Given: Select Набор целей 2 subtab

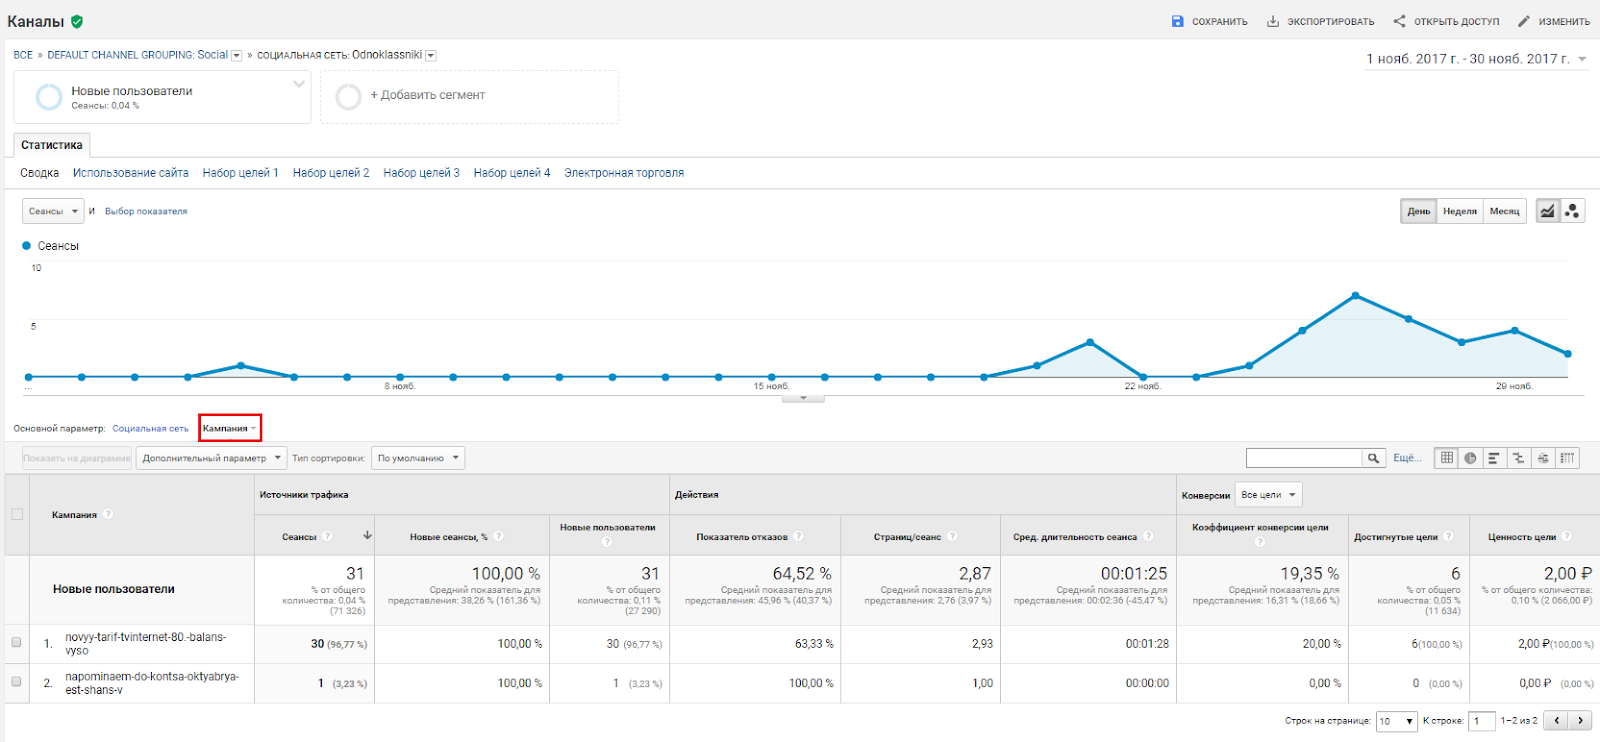Looking at the screenshot, I should pyautogui.click(x=331, y=173).
